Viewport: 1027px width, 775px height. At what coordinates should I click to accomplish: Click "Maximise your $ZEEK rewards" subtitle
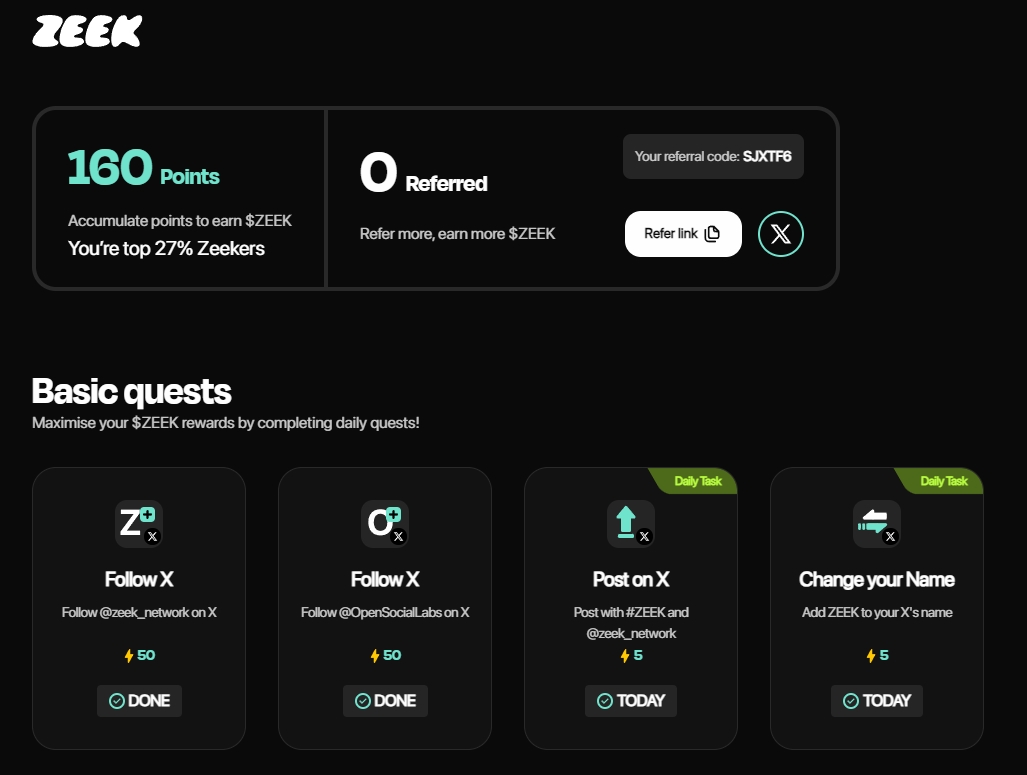(226, 423)
